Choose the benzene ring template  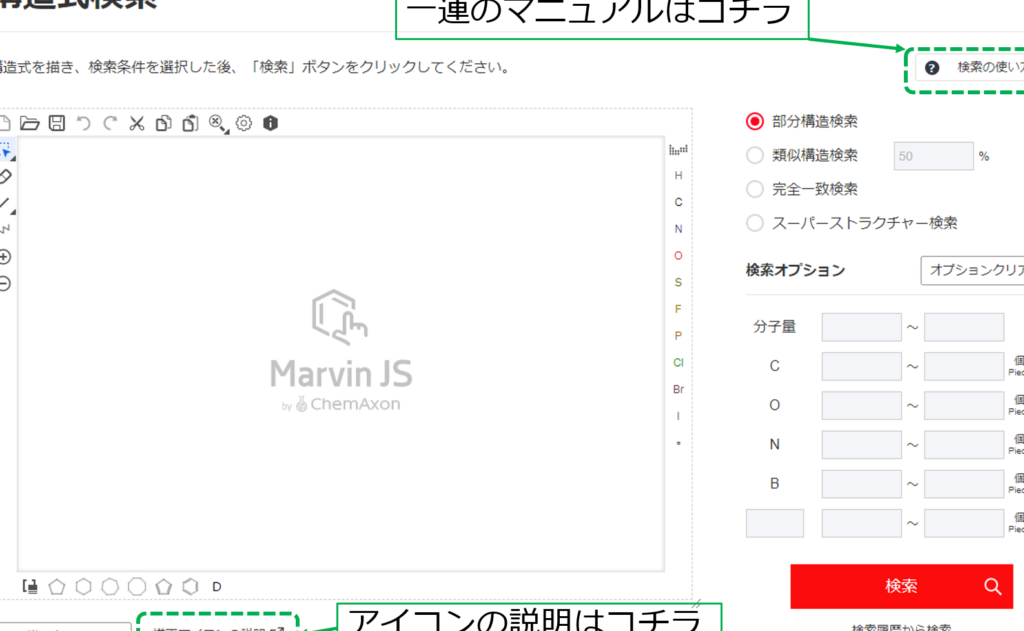[190, 587]
